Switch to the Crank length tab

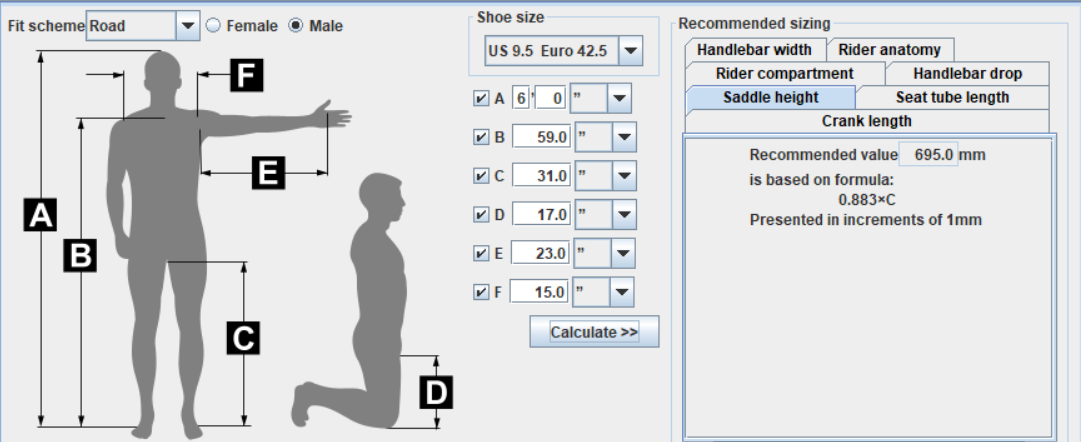coord(867,121)
